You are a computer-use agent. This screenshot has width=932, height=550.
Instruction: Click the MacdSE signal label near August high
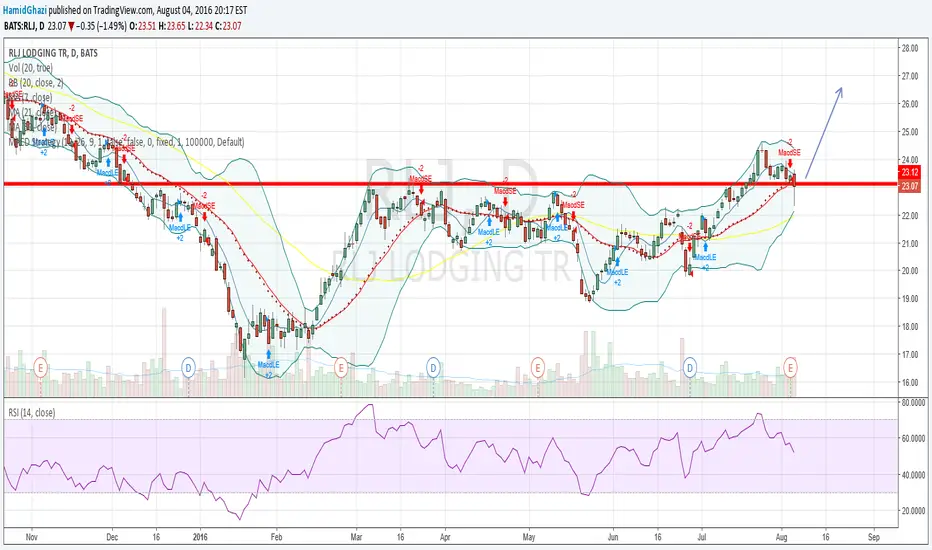[x=789, y=153]
